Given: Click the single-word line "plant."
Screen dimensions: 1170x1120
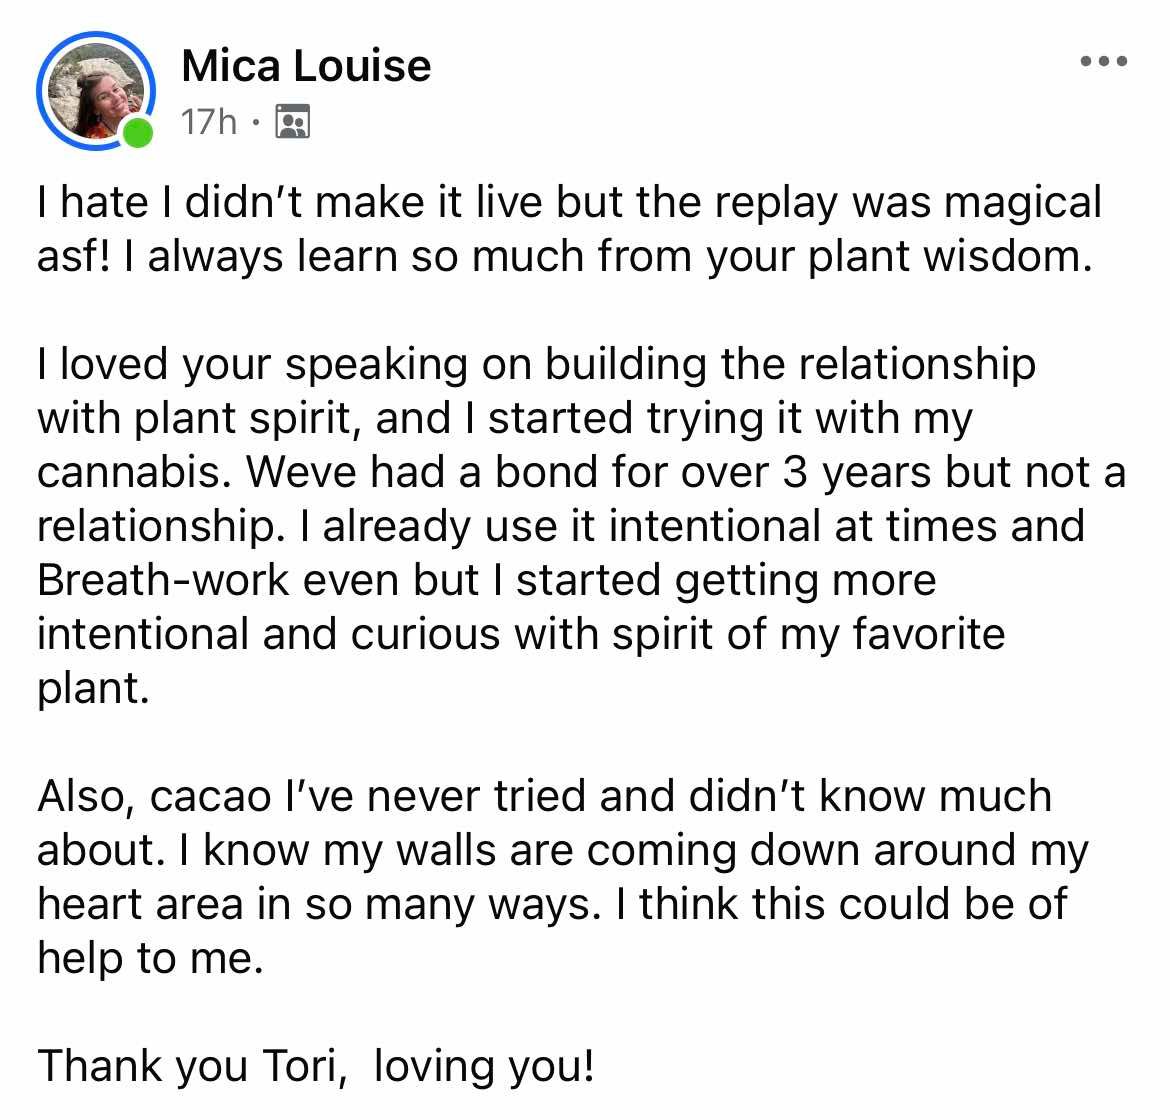Looking at the screenshot, I should pos(93,689).
